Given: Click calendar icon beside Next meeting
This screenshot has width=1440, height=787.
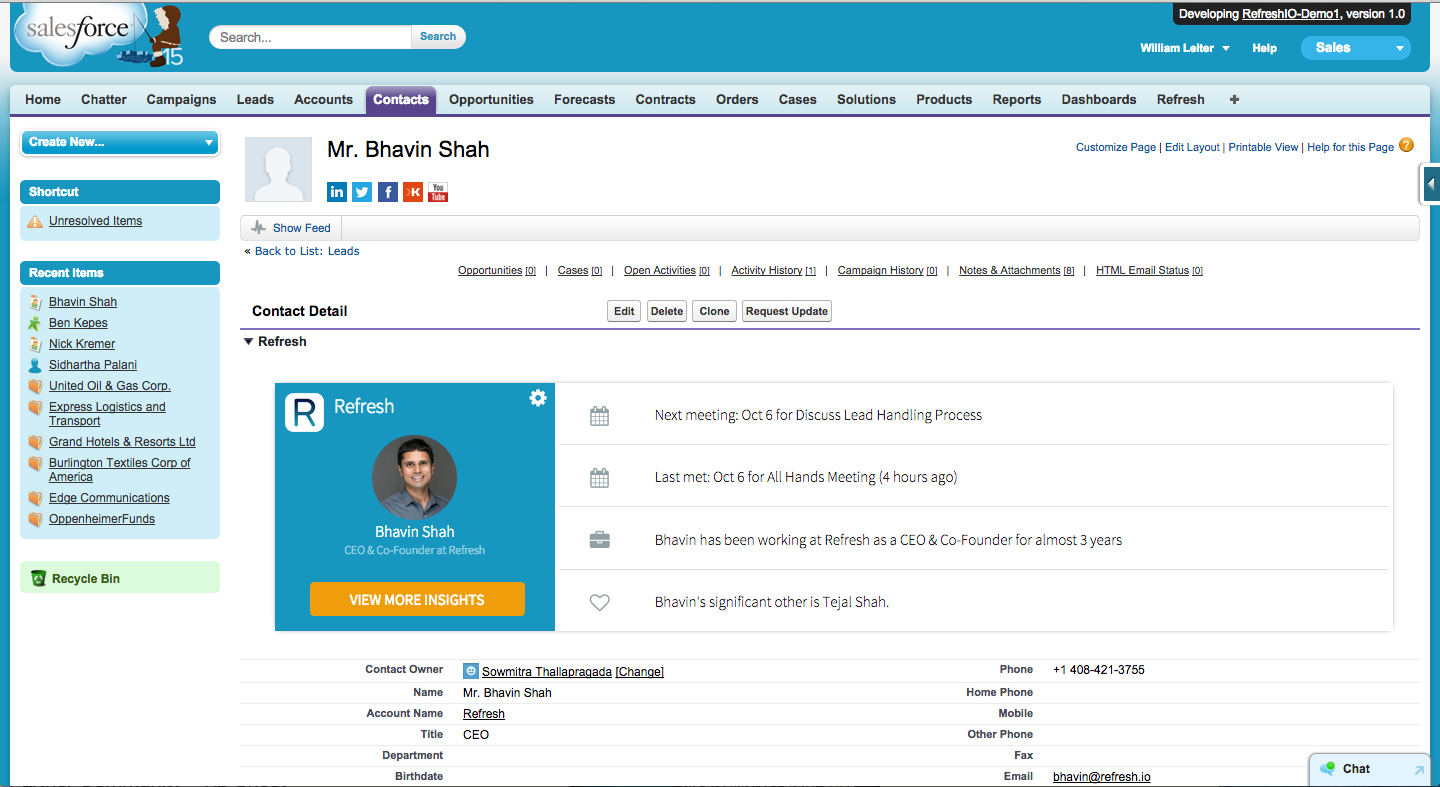Looking at the screenshot, I should click(x=599, y=416).
